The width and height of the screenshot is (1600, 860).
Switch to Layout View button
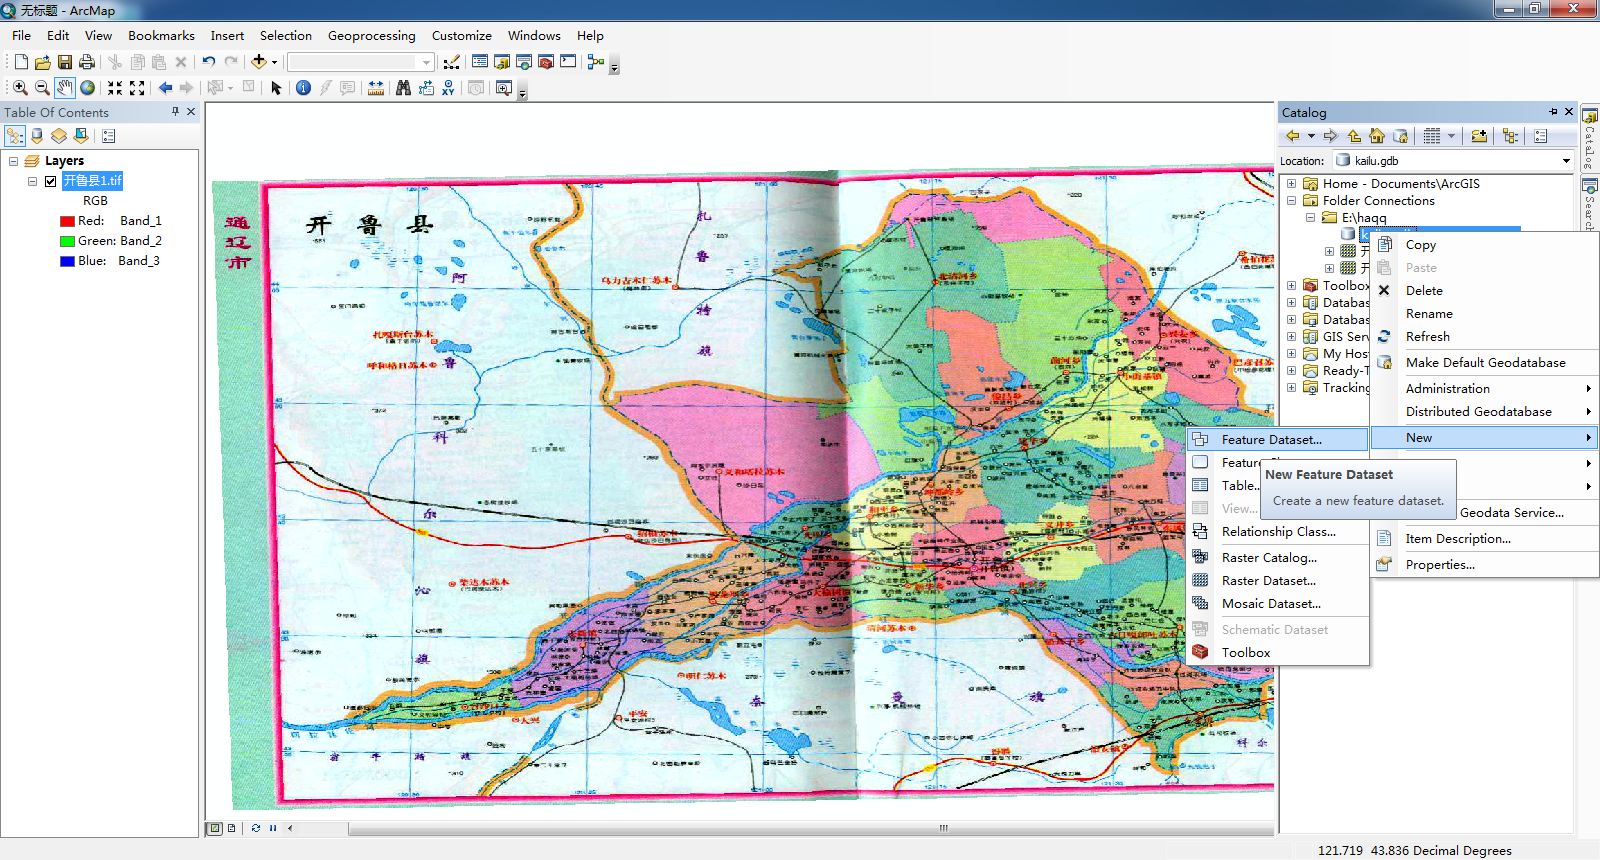tap(232, 828)
